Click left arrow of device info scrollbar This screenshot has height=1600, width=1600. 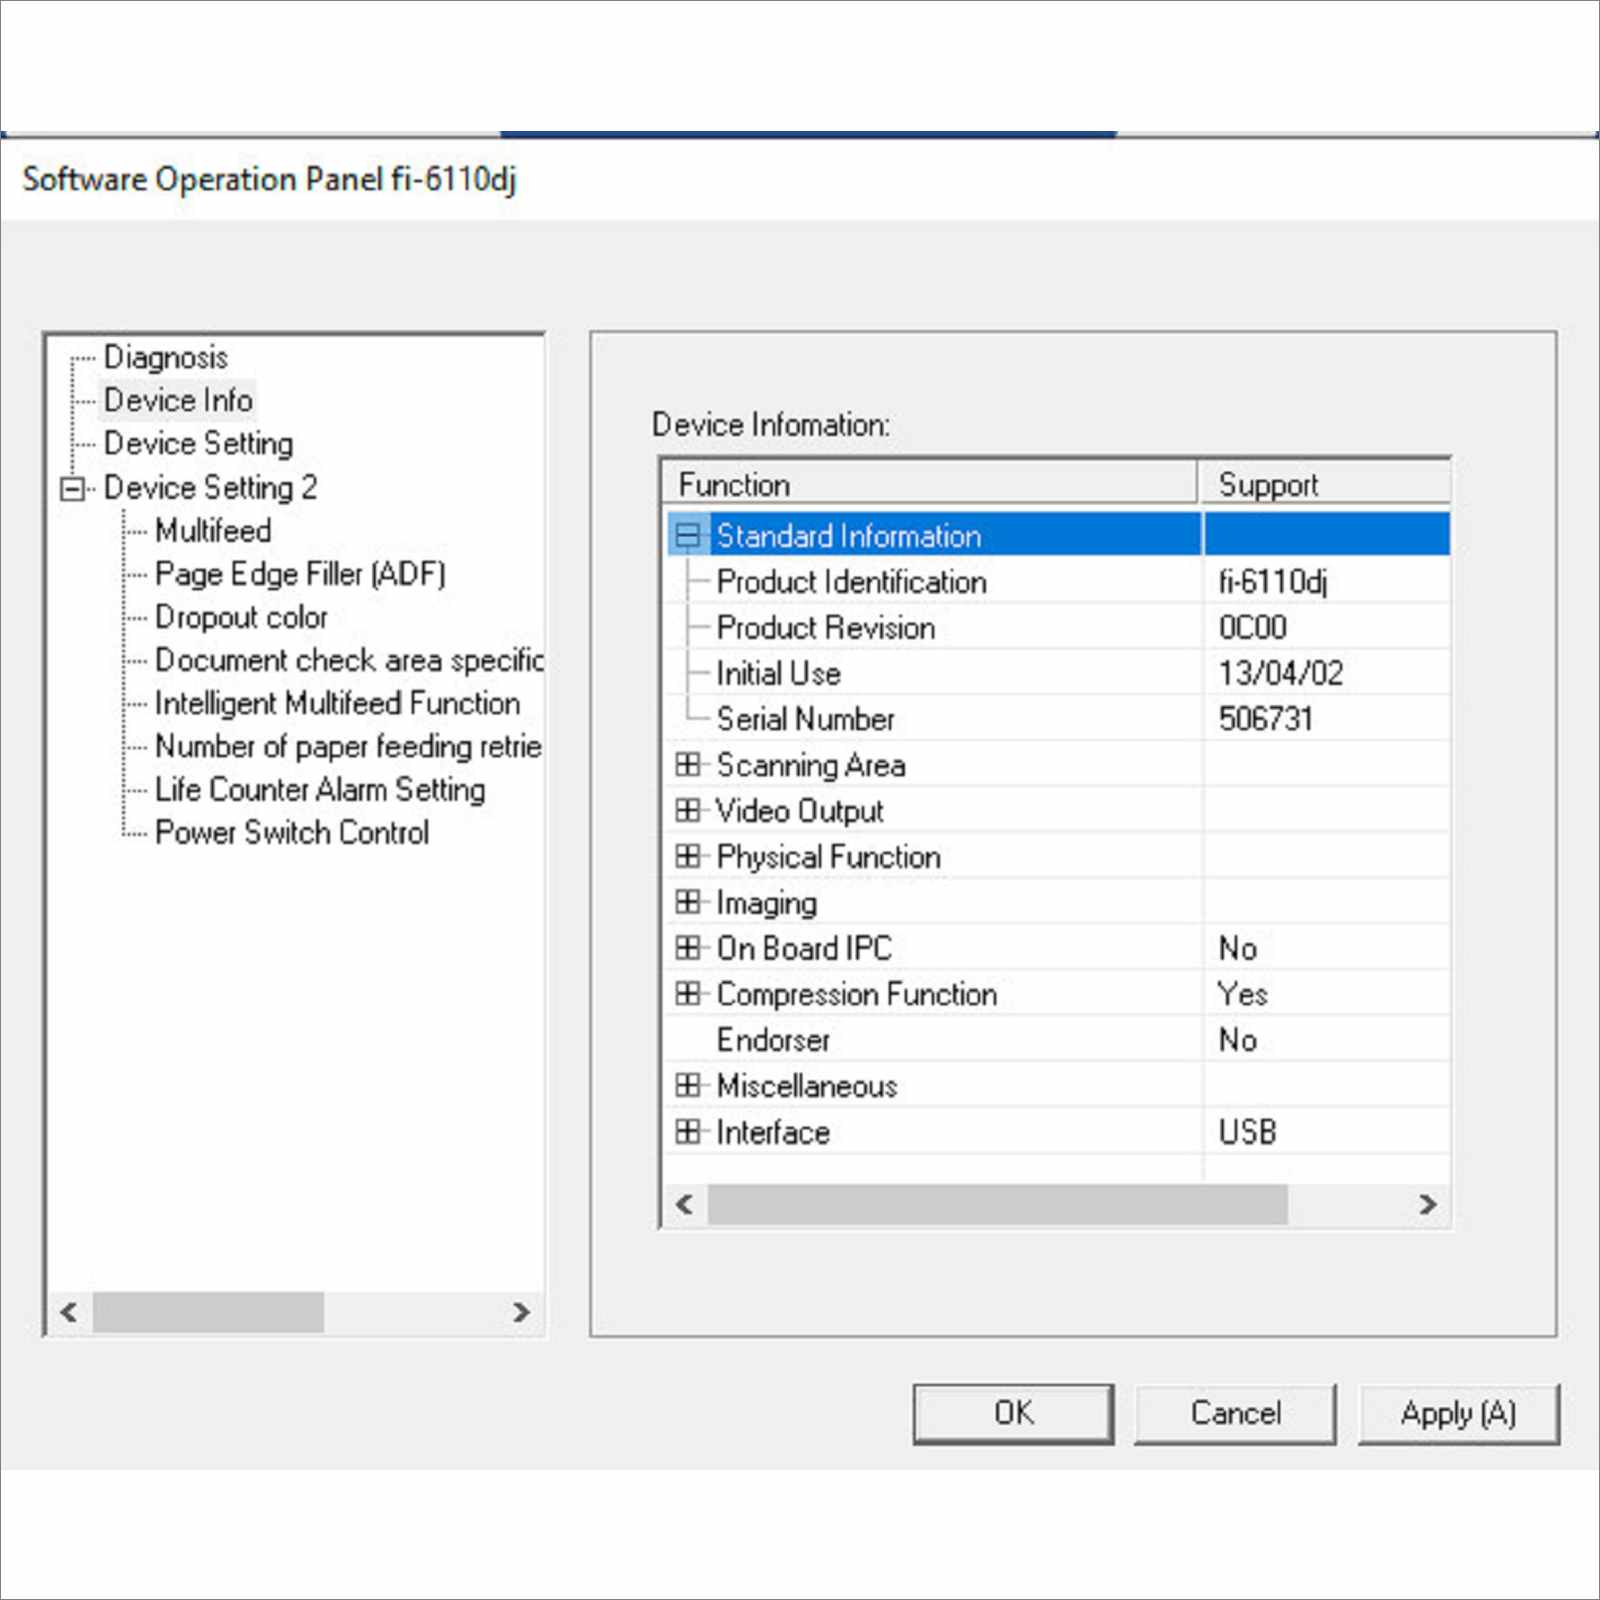(x=685, y=1204)
